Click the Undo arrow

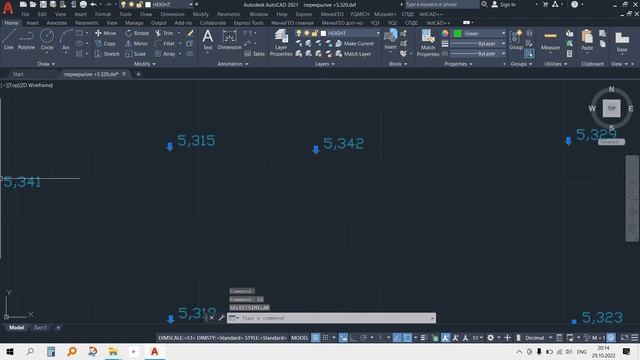coord(93,4)
